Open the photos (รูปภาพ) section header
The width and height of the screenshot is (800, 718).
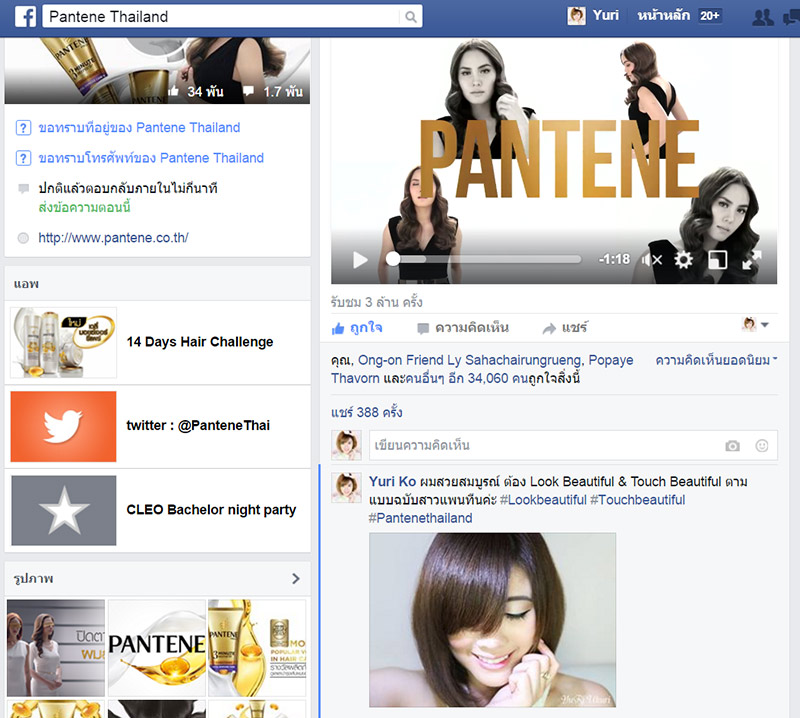34,579
